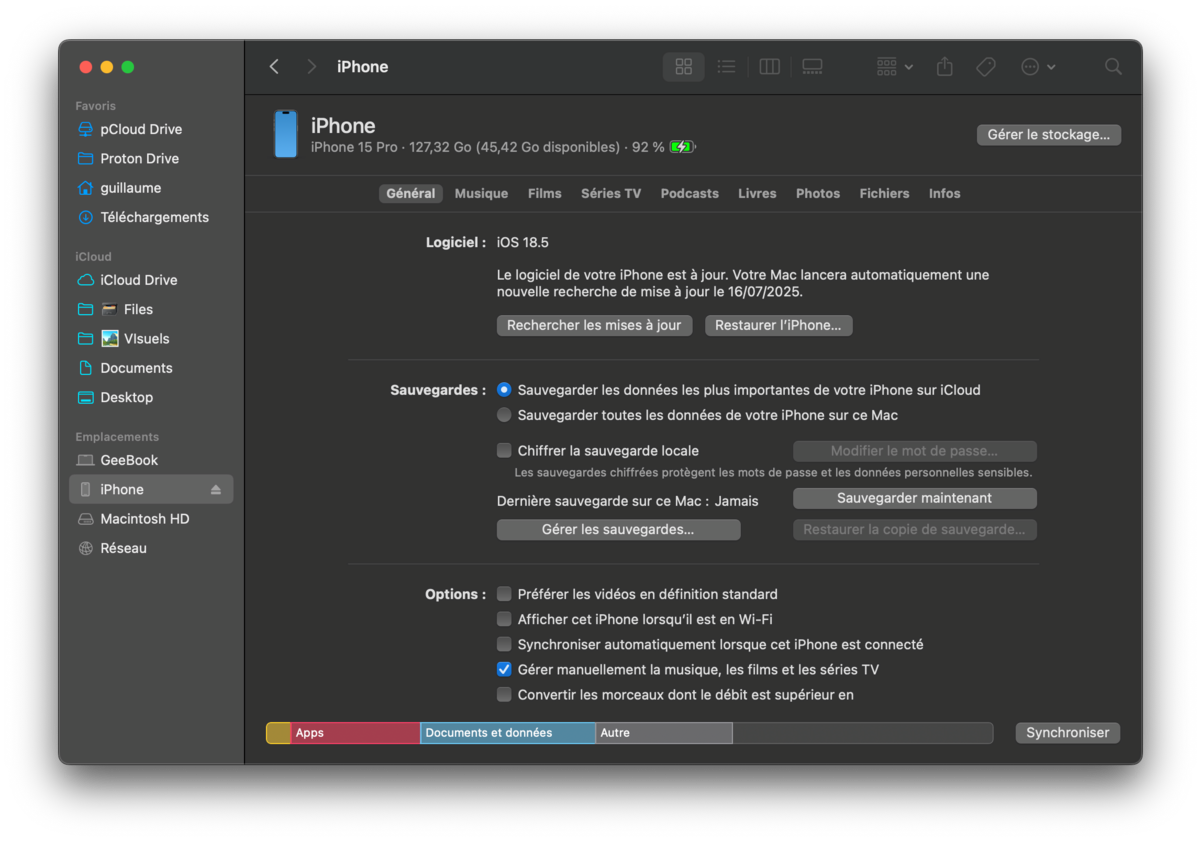The image size is (1200, 842).
Task: Click Gérer le stockage button
Action: [x=1049, y=135]
